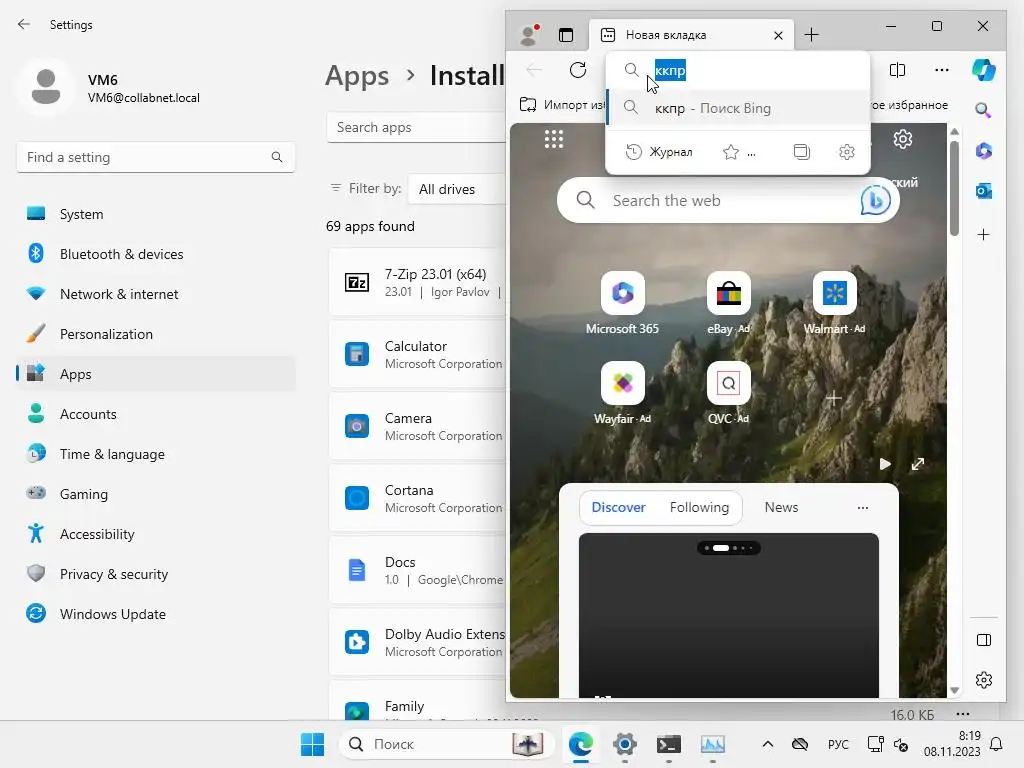Show hidden tray icons chevron
1024x768 pixels.
click(x=768, y=744)
